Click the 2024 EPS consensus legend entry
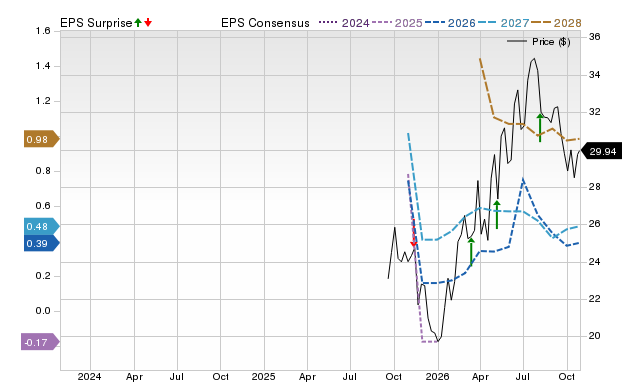 [344, 23]
